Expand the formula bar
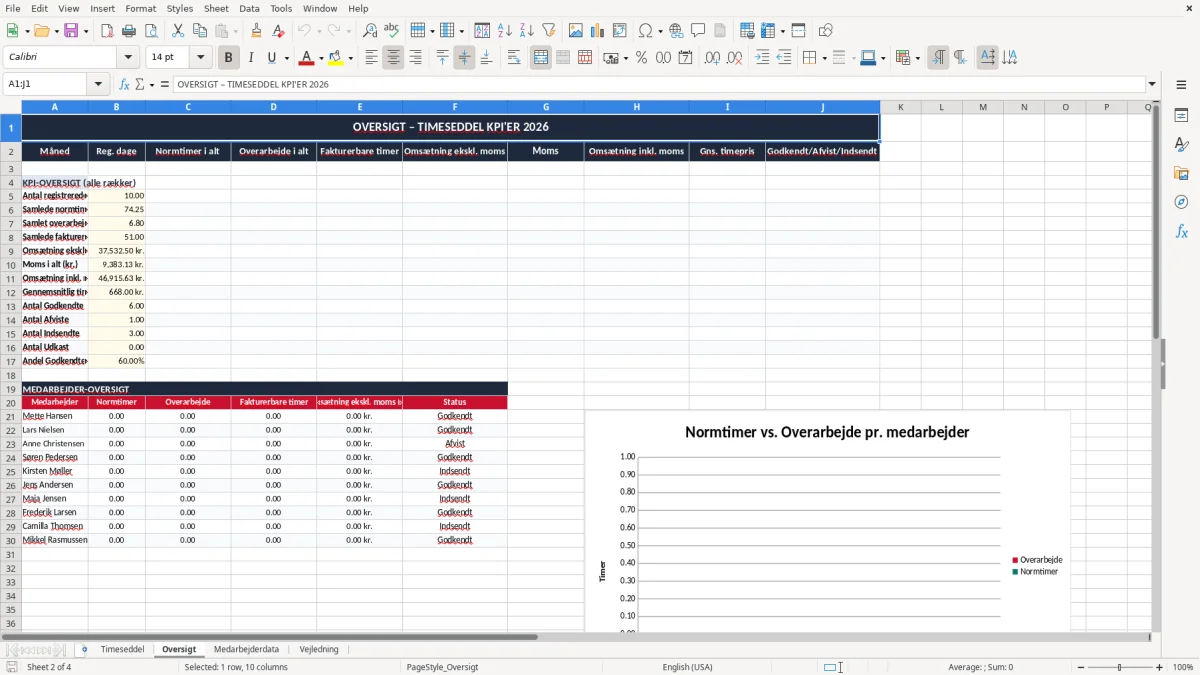This screenshot has height=675, width=1200. click(1152, 84)
